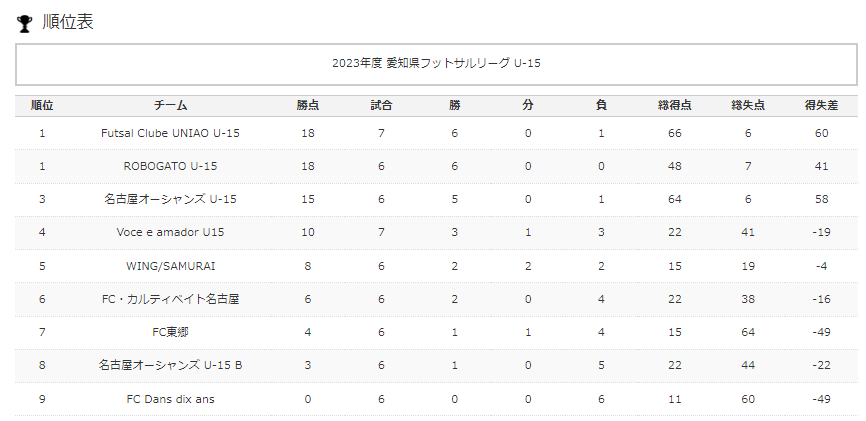Click the 順位 column header
The width and height of the screenshot is (866, 421).
[42, 106]
